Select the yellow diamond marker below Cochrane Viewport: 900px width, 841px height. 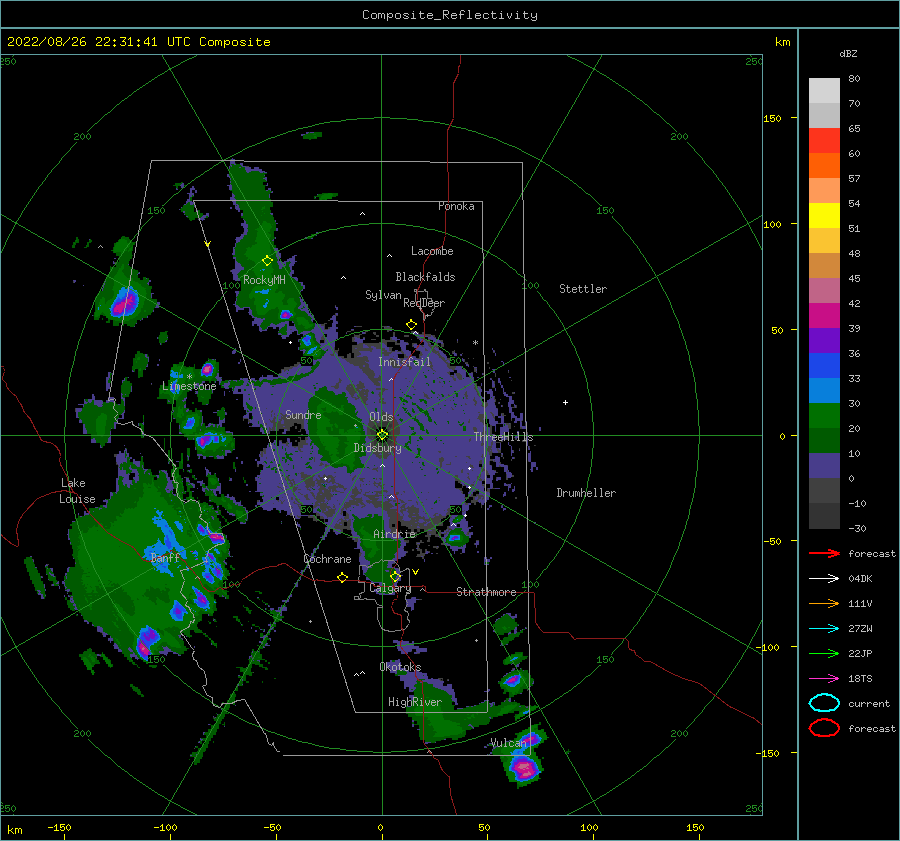point(342,577)
